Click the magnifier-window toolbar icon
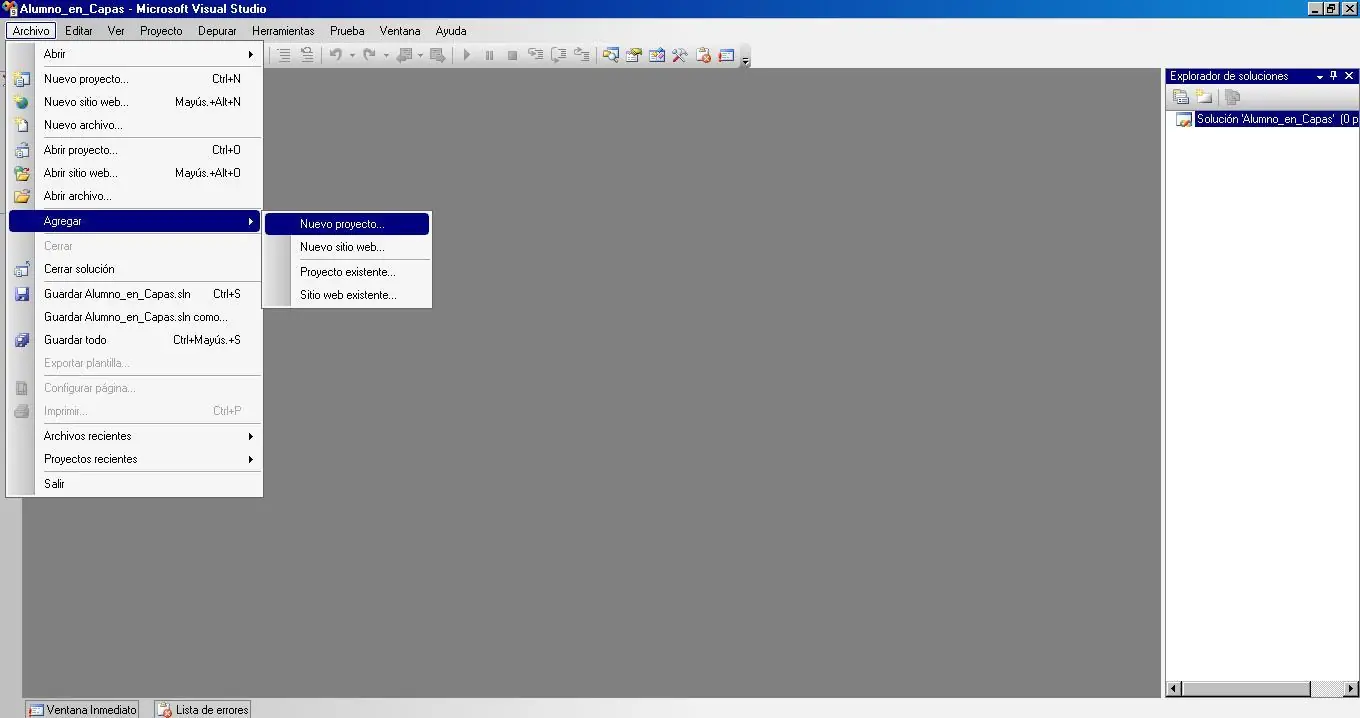Screen dimensions: 1360x718 [x=610, y=55]
